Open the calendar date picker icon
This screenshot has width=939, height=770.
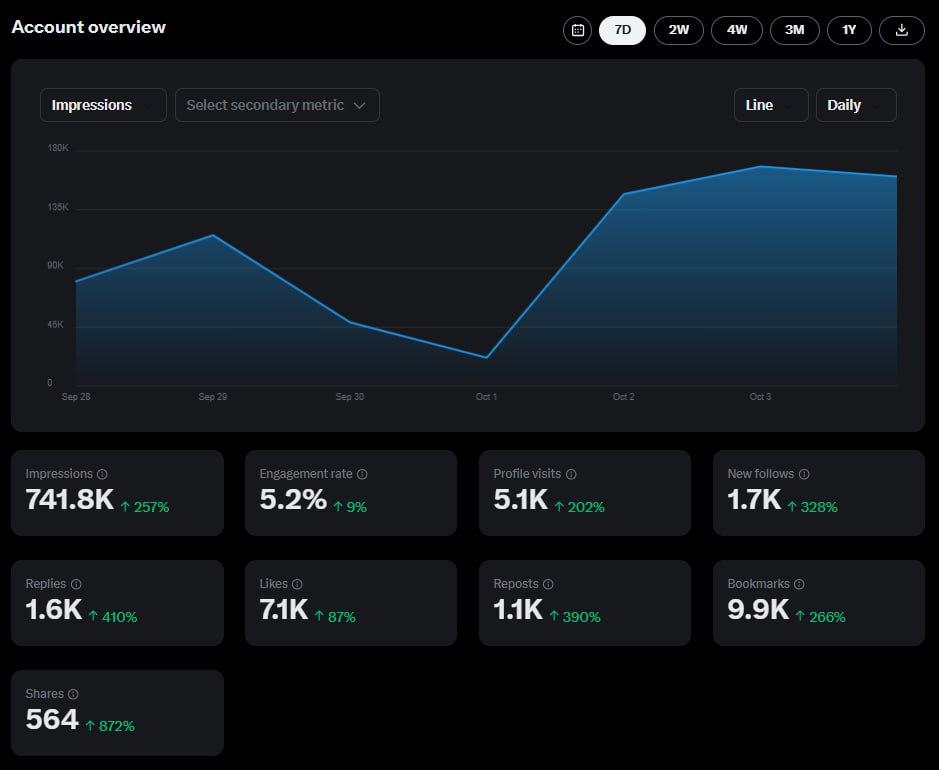tap(577, 30)
